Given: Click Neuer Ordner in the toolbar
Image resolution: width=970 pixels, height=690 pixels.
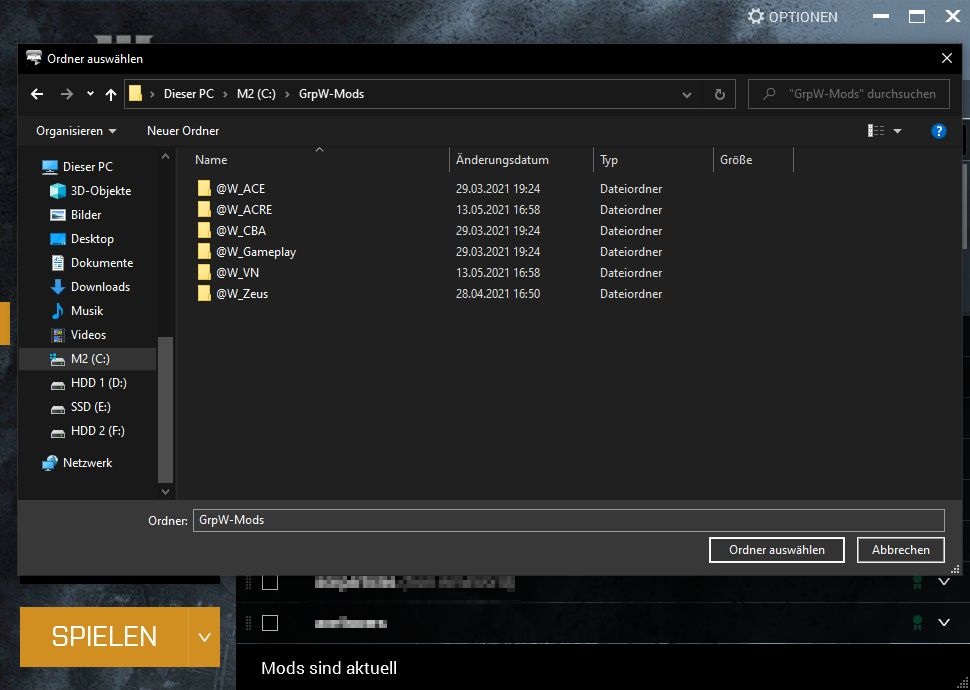Looking at the screenshot, I should coord(183,131).
